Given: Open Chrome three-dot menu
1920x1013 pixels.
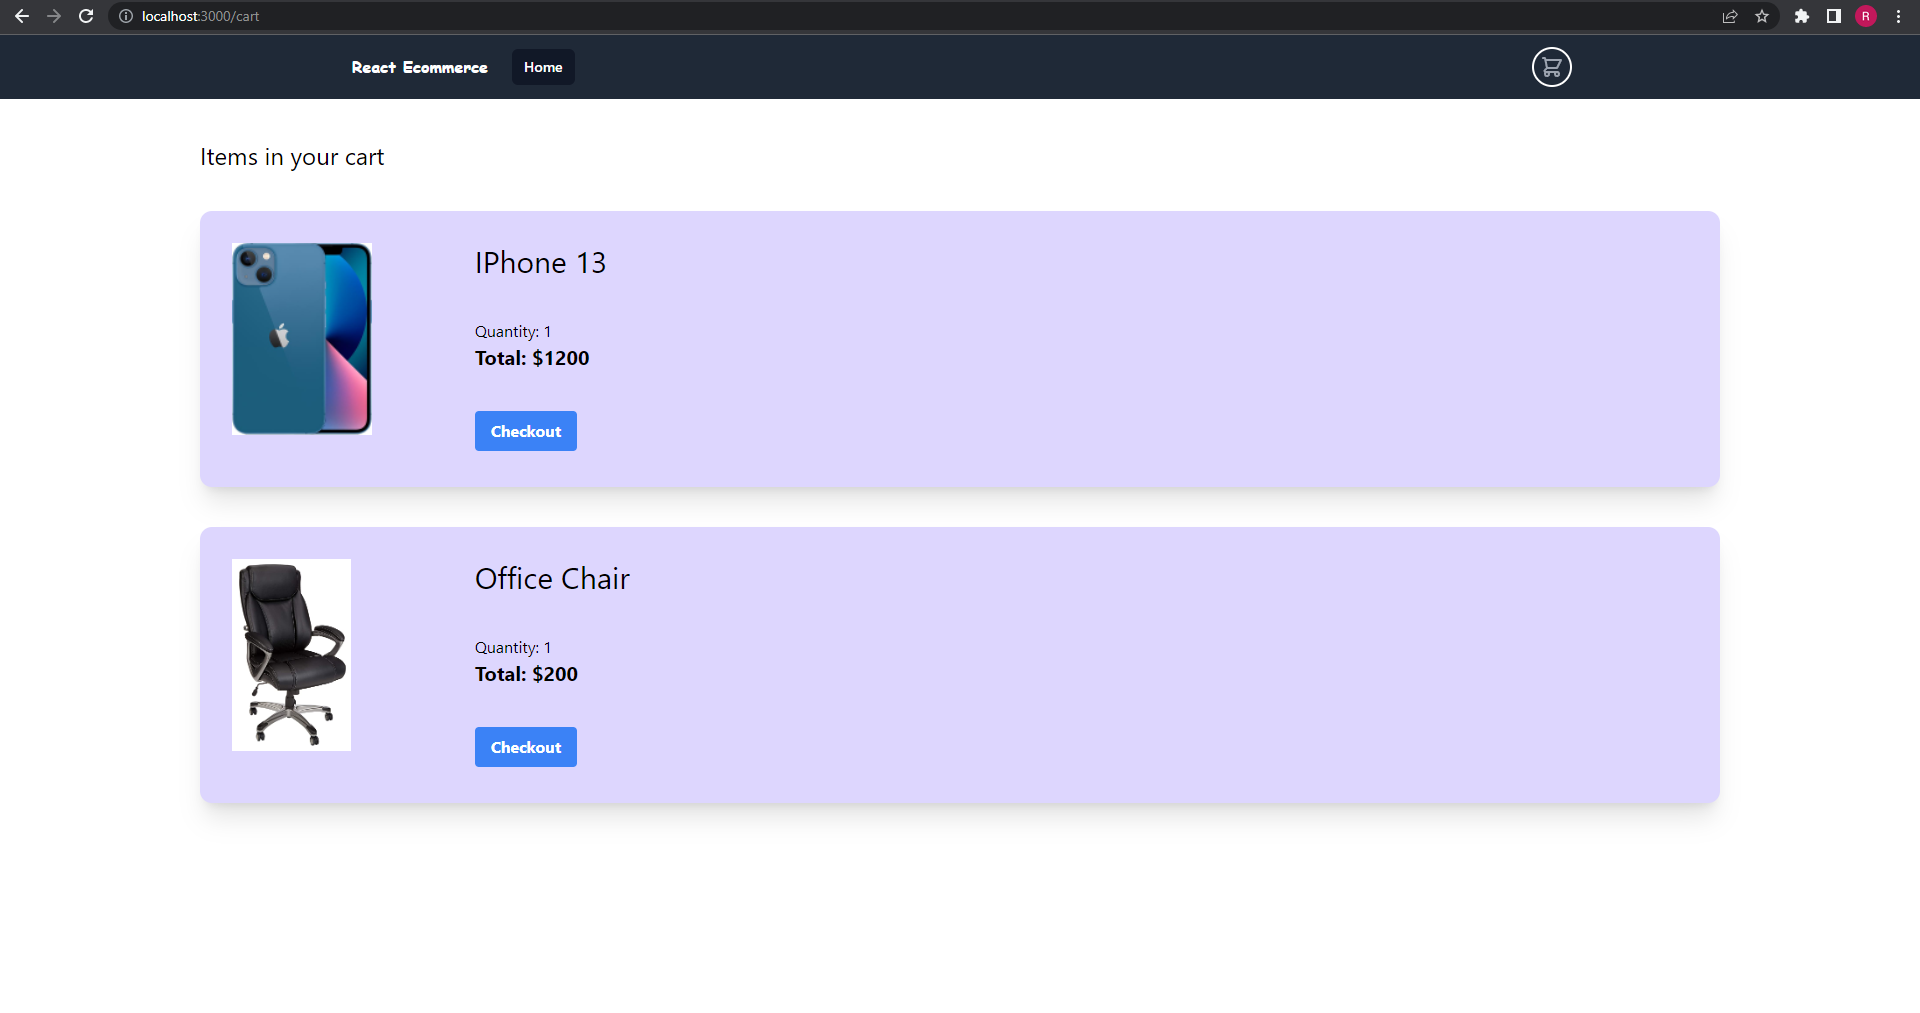Looking at the screenshot, I should (x=1898, y=16).
